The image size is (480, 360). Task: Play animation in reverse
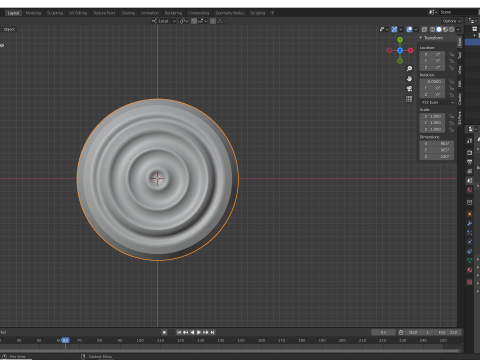coord(192,332)
